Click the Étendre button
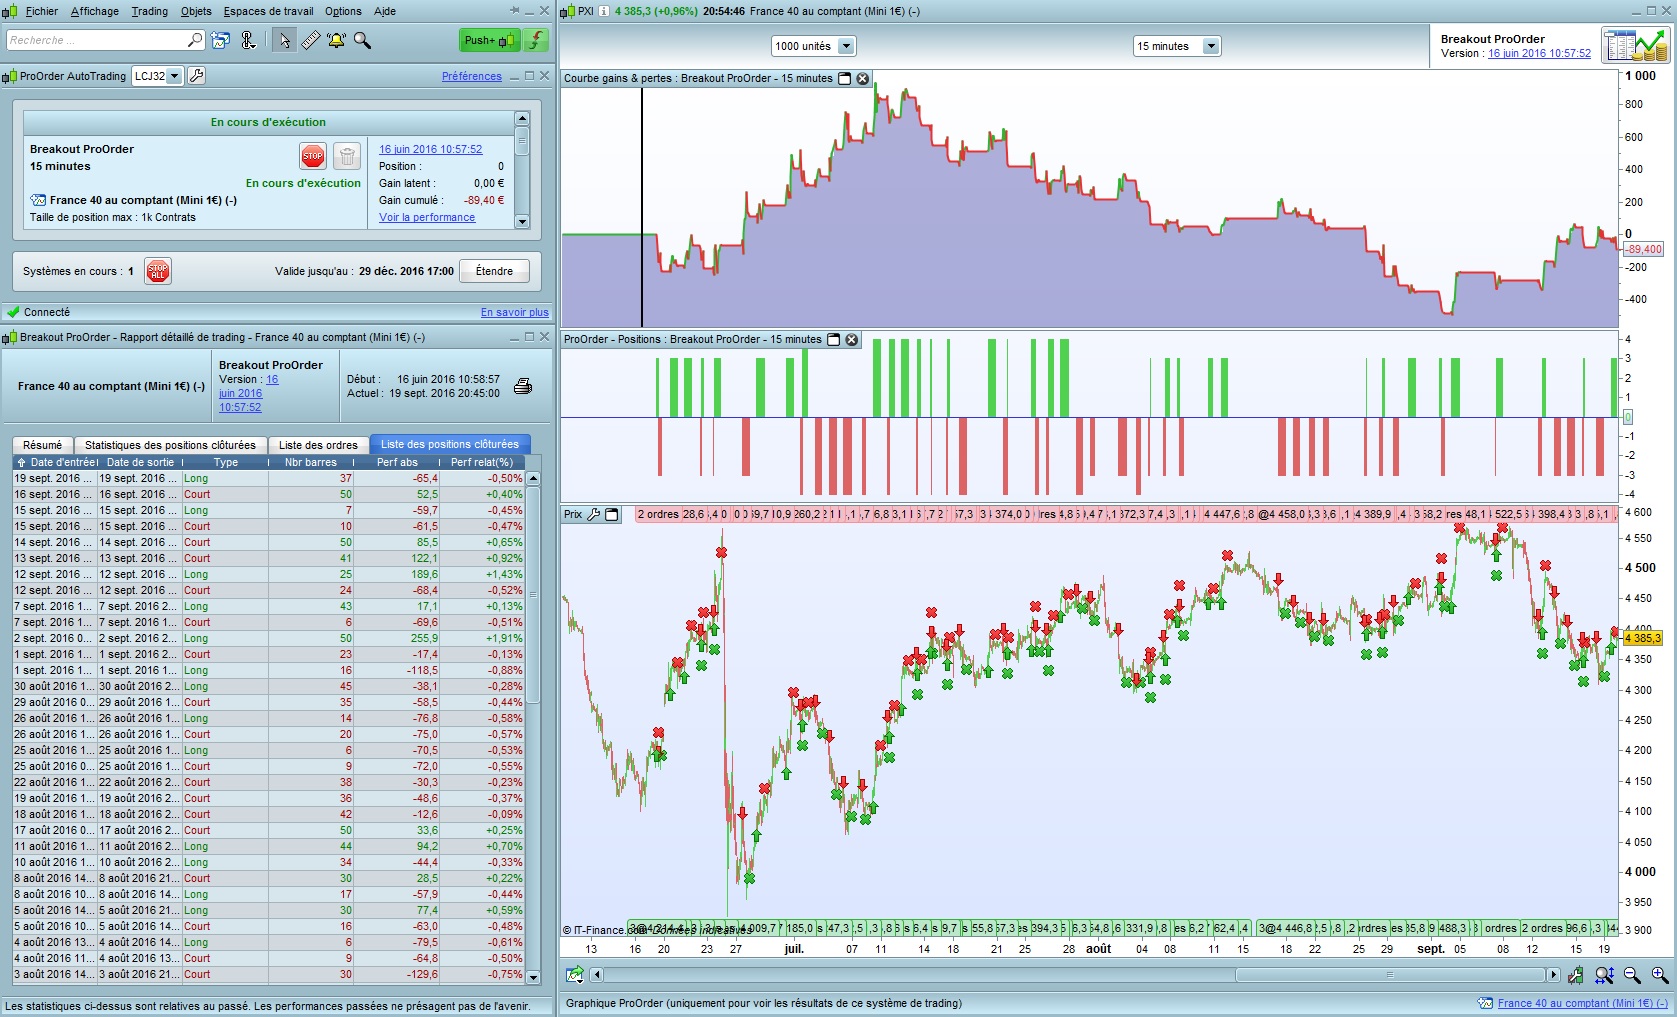The image size is (1677, 1017). pos(494,271)
